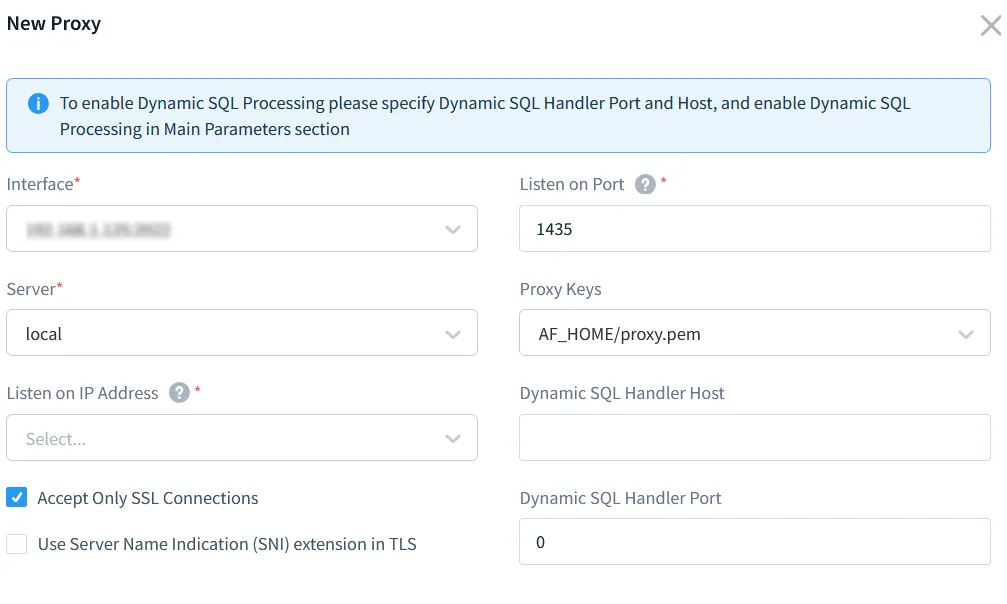Open the Listen on IP Address select
The height and width of the screenshot is (604, 1007).
(242, 438)
